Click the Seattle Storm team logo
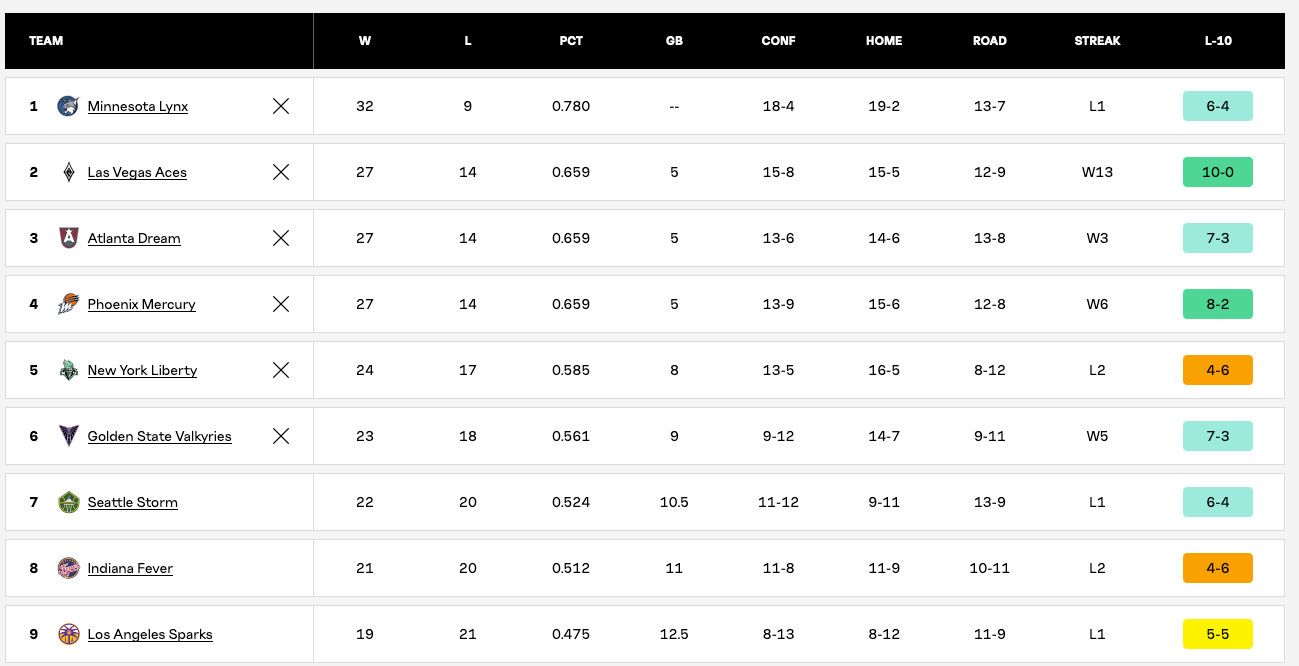The width and height of the screenshot is (1299, 666). tap(68, 502)
